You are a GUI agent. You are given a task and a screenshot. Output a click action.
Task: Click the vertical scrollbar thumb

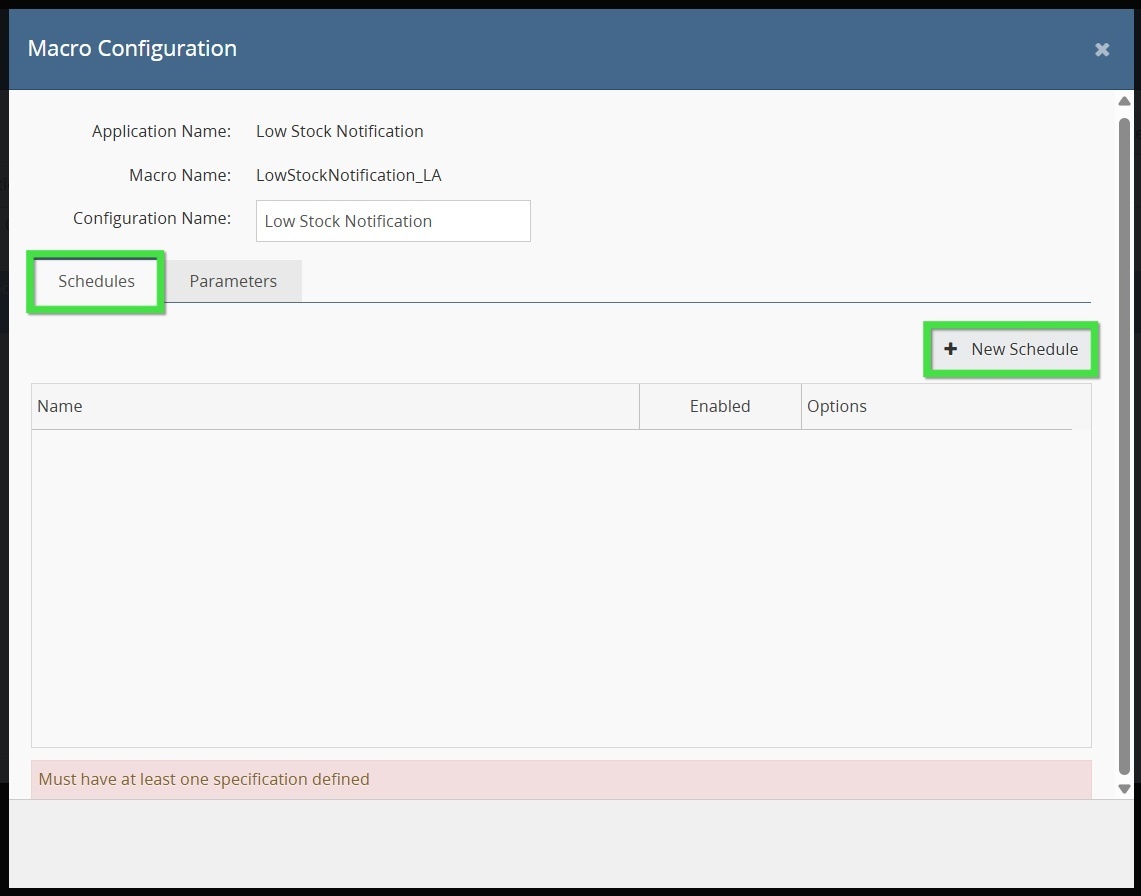tap(1124, 440)
